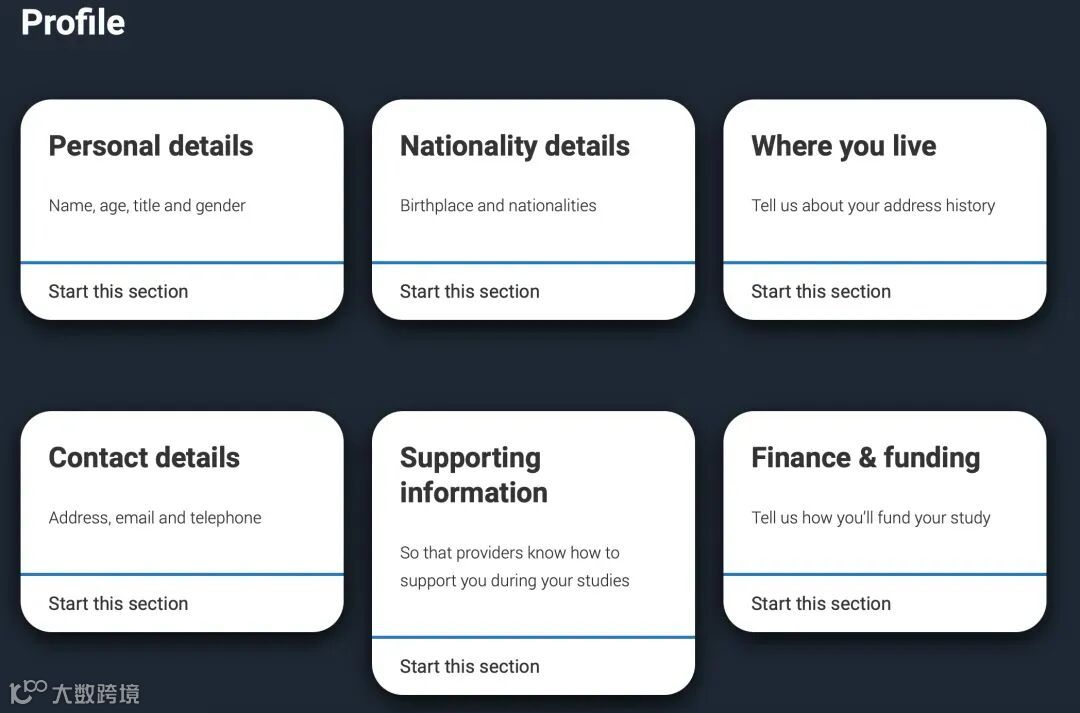The height and width of the screenshot is (713, 1080).
Task: Click the "So that providers know how to support you" text
Action: tap(514, 566)
